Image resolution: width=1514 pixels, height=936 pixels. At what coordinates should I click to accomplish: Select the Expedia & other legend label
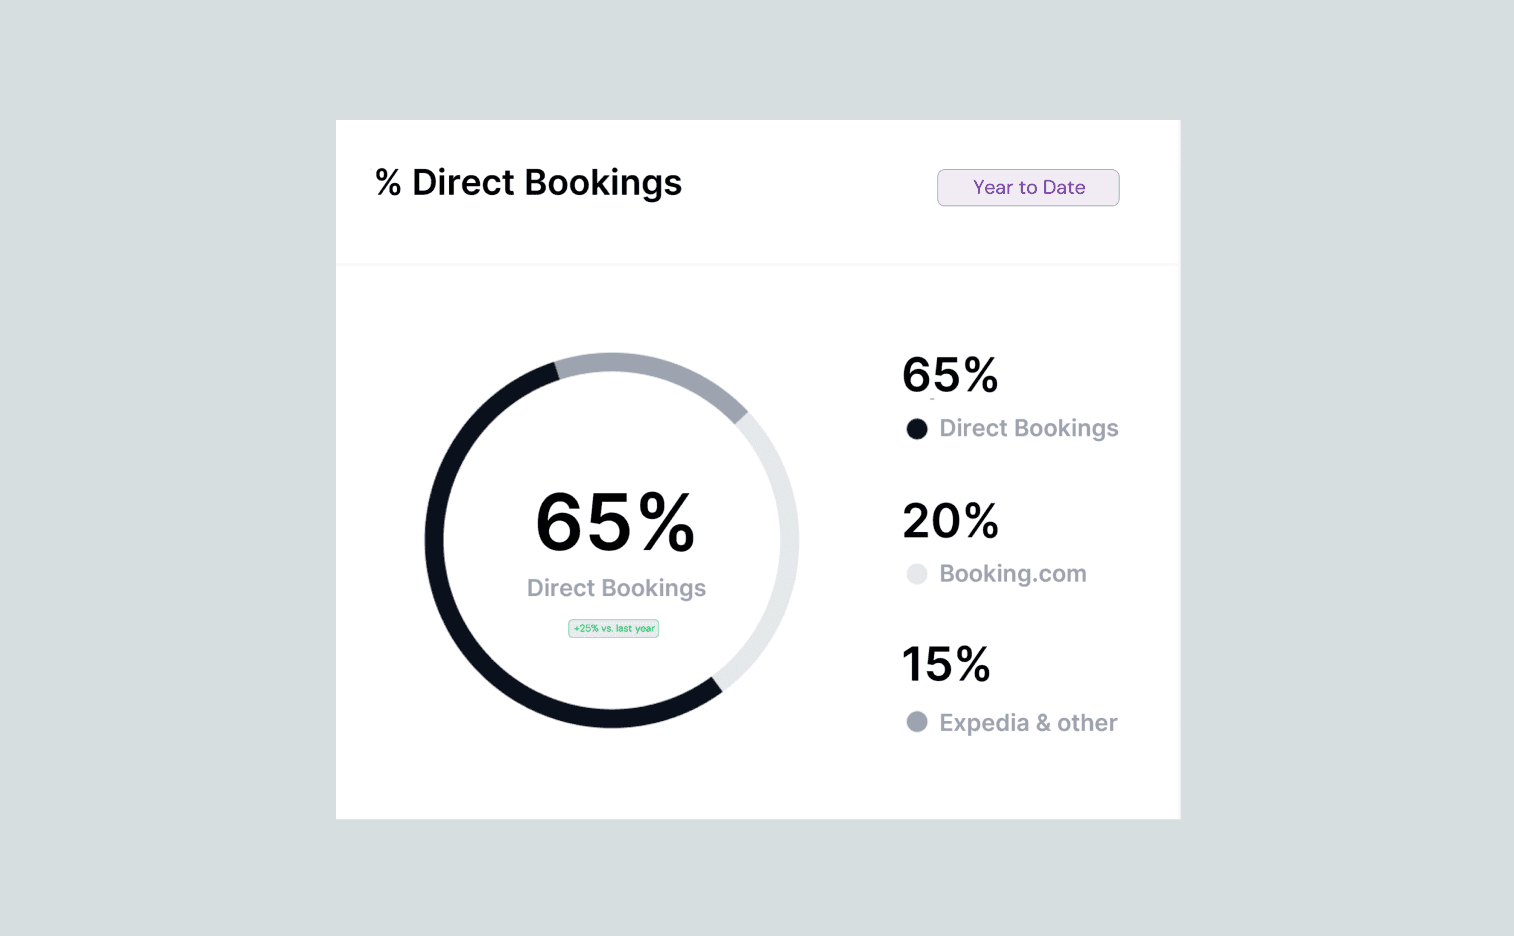pyautogui.click(x=1028, y=722)
